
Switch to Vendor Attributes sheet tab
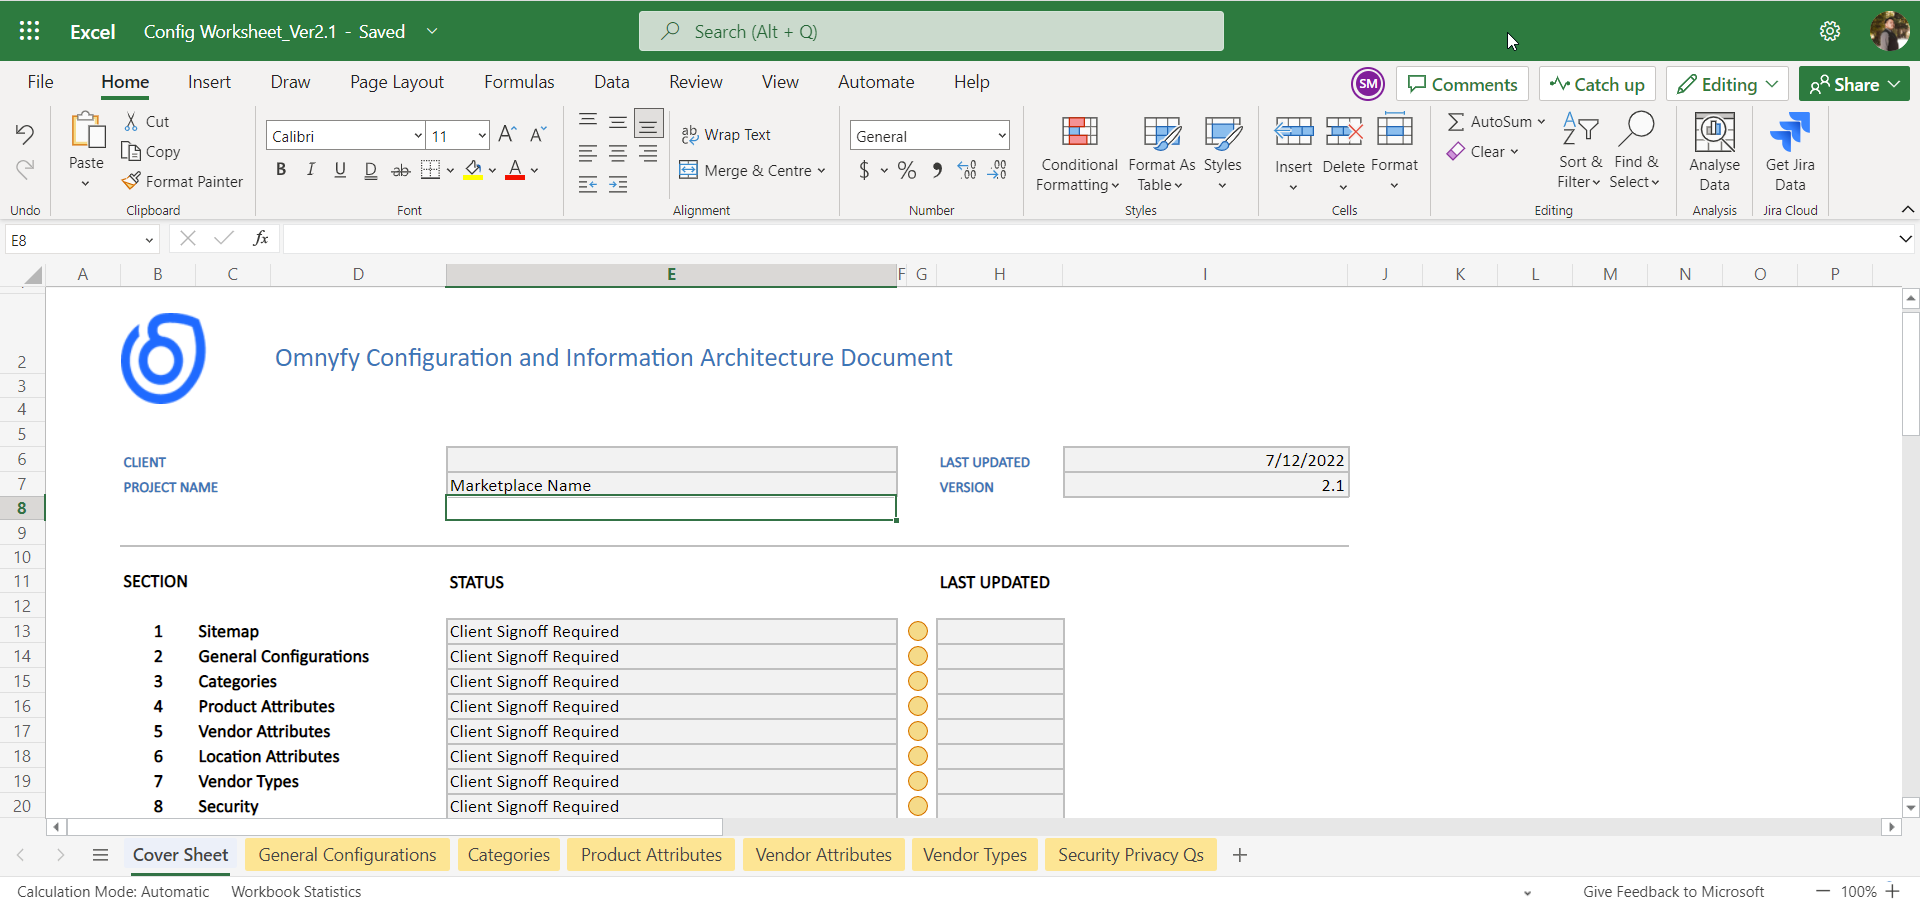tap(824, 855)
